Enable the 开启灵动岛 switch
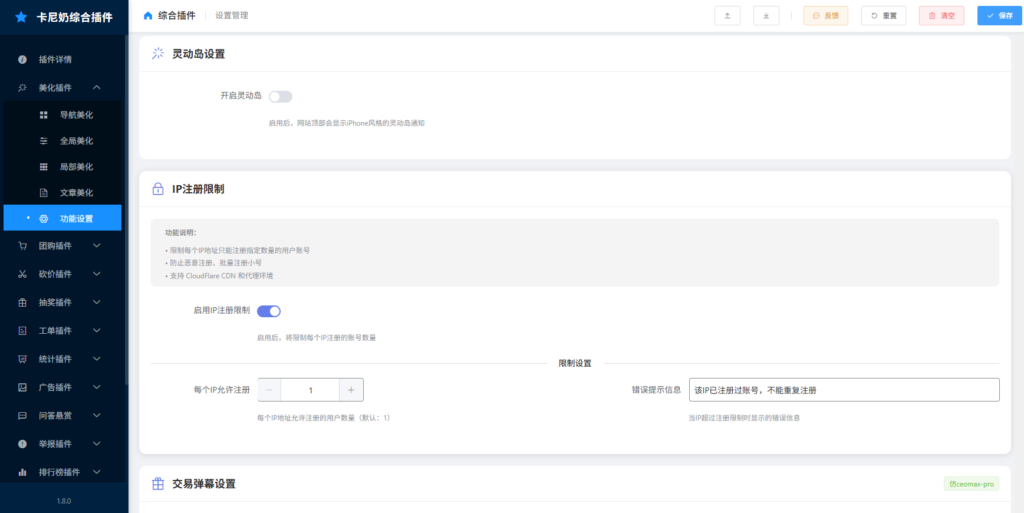The width and height of the screenshot is (1024, 513). click(280, 97)
